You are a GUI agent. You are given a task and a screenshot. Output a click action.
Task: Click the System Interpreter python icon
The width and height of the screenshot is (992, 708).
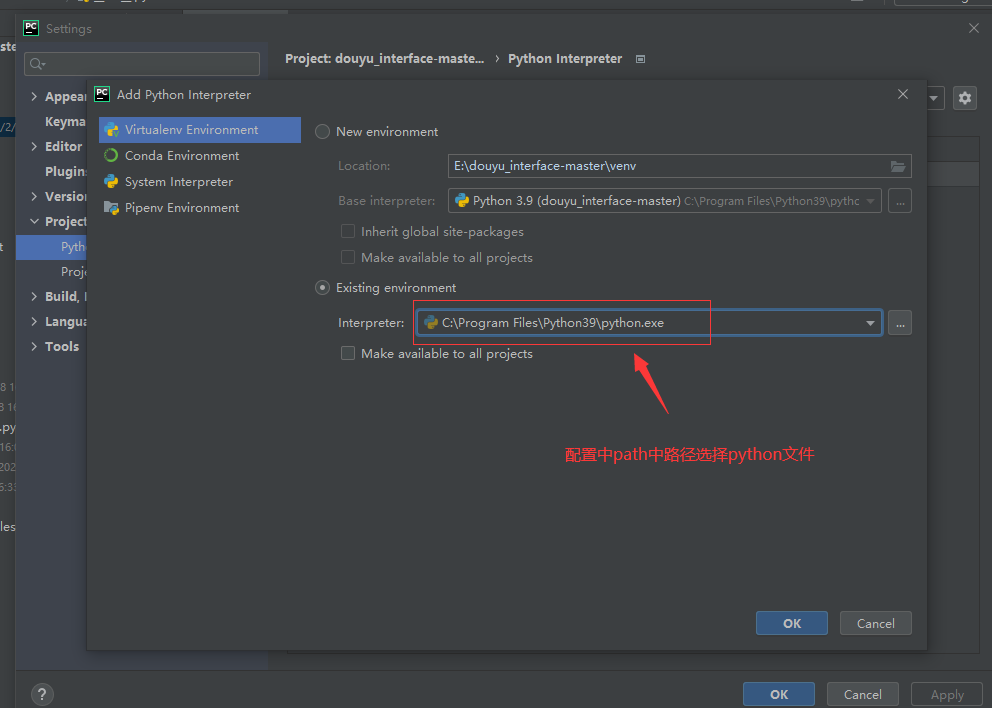point(111,182)
